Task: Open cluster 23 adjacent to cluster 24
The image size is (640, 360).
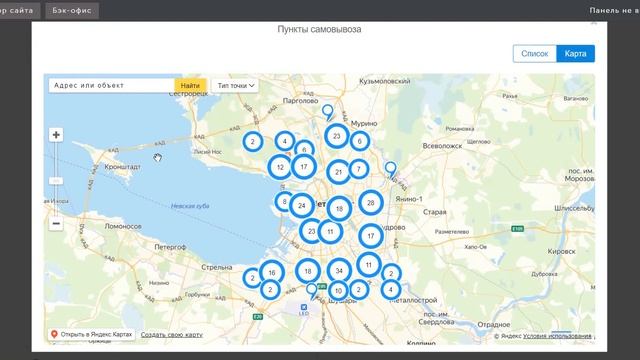Action: coord(311,231)
